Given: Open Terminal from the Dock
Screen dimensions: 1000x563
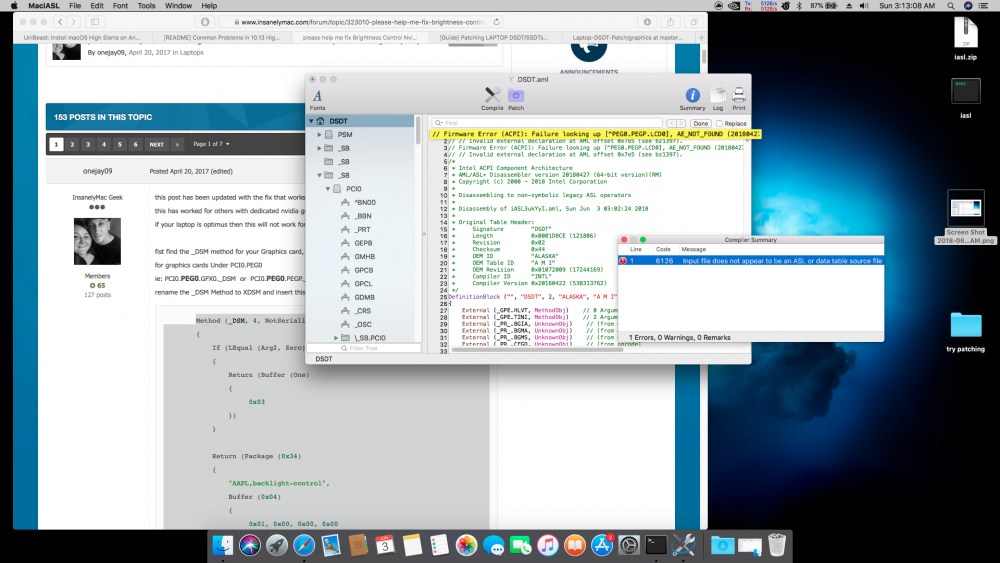Looking at the screenshot, I should click(x=656, y=545).
